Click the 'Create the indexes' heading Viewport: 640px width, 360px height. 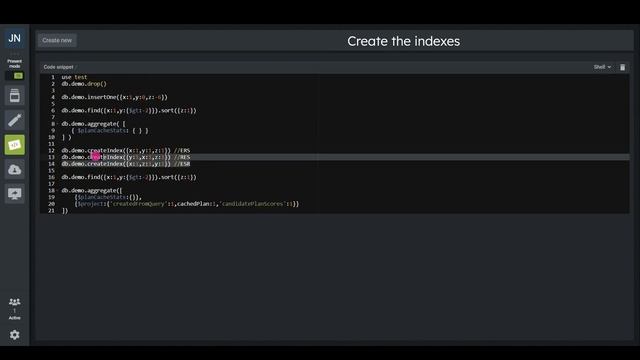coord(403,41)
